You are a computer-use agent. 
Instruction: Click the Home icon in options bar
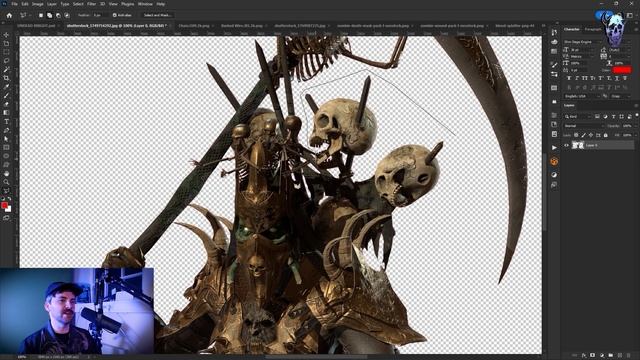pos(9,15)
